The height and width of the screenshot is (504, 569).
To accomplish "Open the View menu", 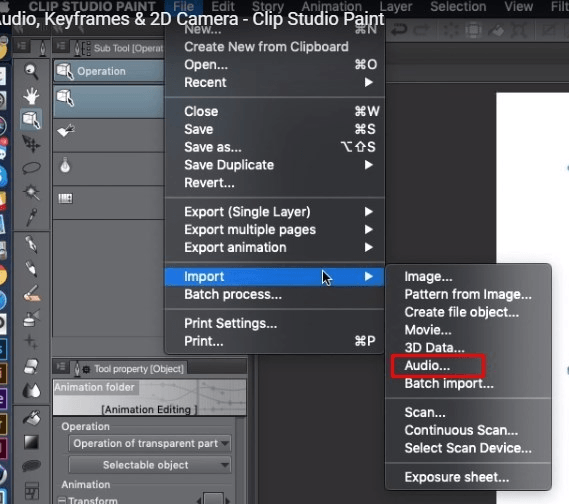I will 519,6.
